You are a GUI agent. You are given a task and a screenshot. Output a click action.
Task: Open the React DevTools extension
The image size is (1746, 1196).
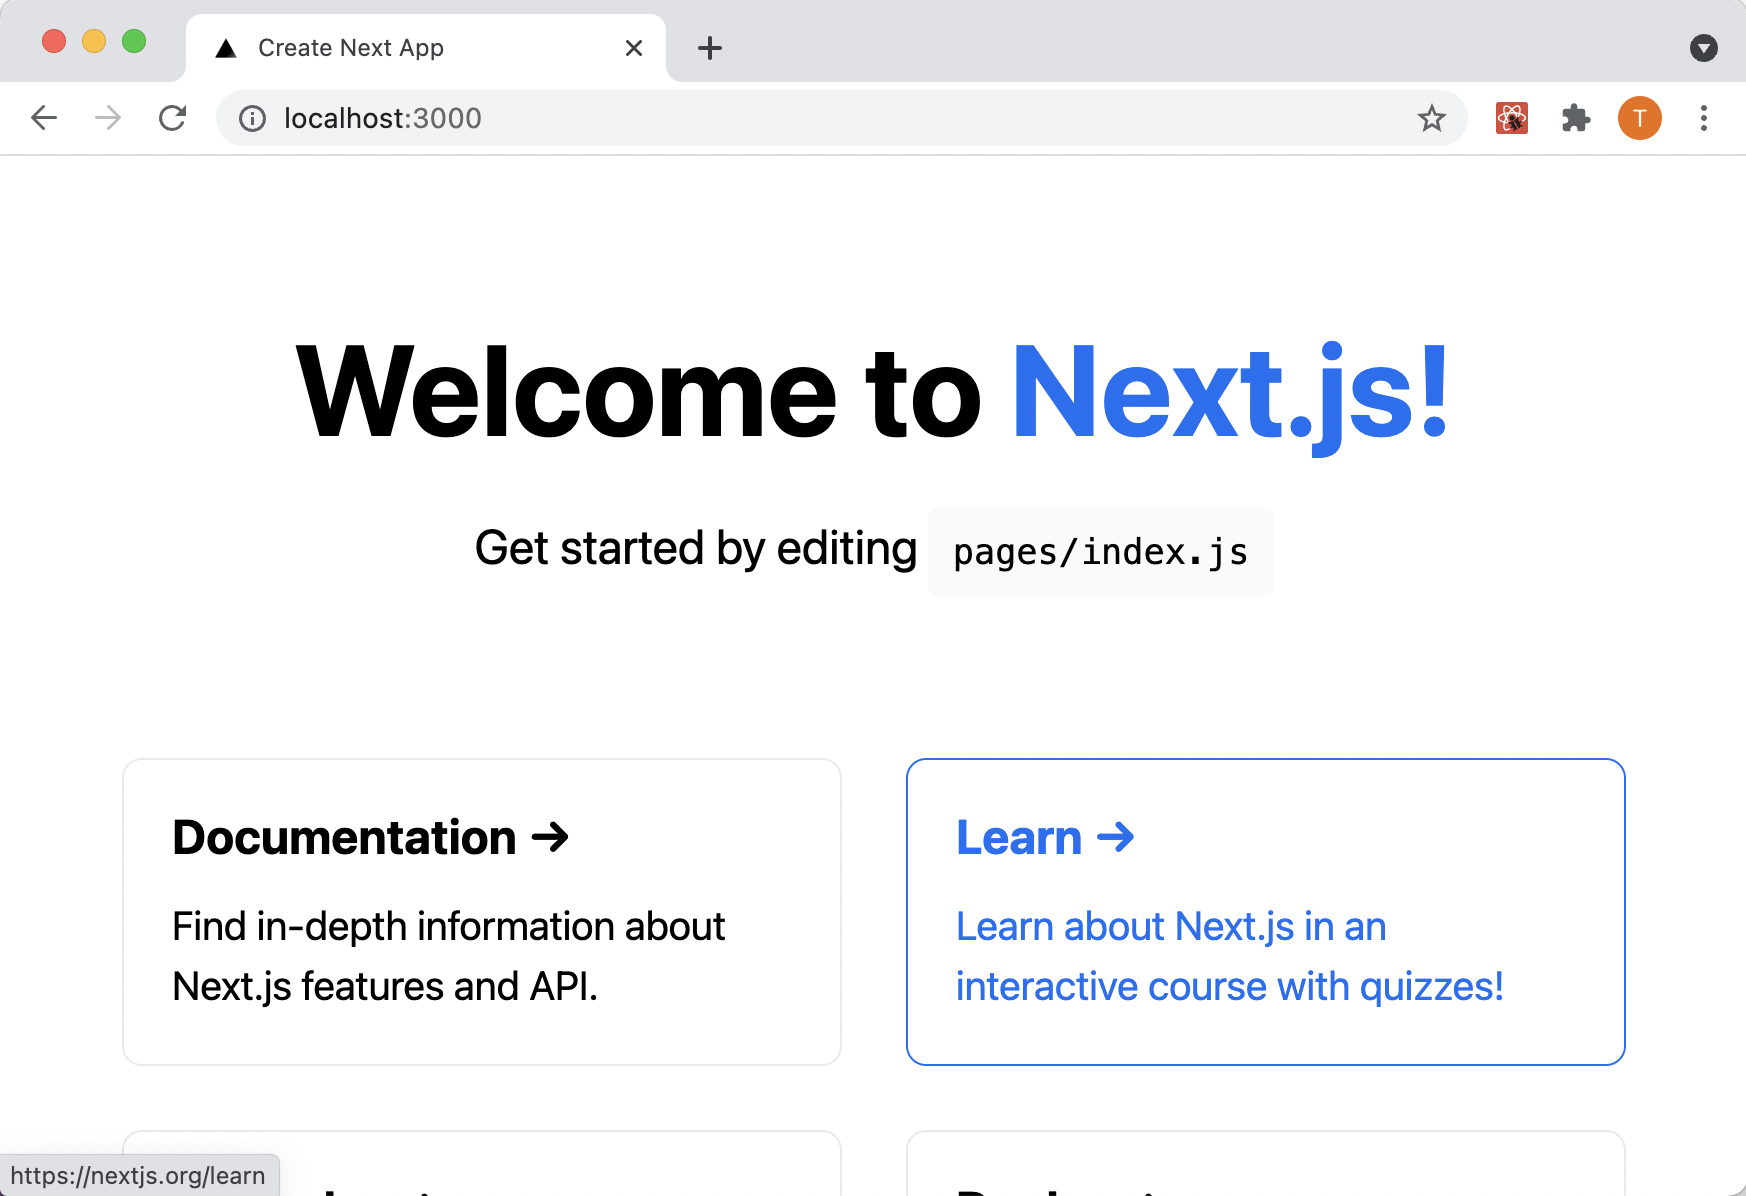click(1512, 118)
